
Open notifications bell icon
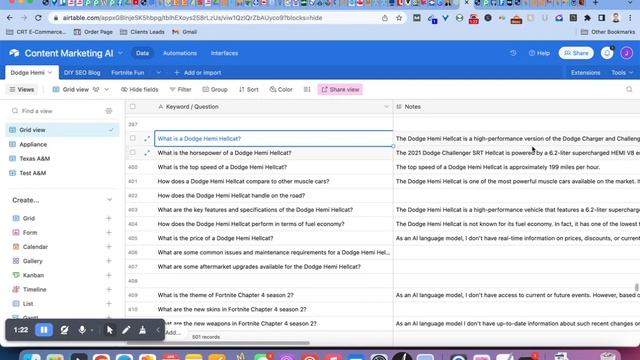coord(607,53)
